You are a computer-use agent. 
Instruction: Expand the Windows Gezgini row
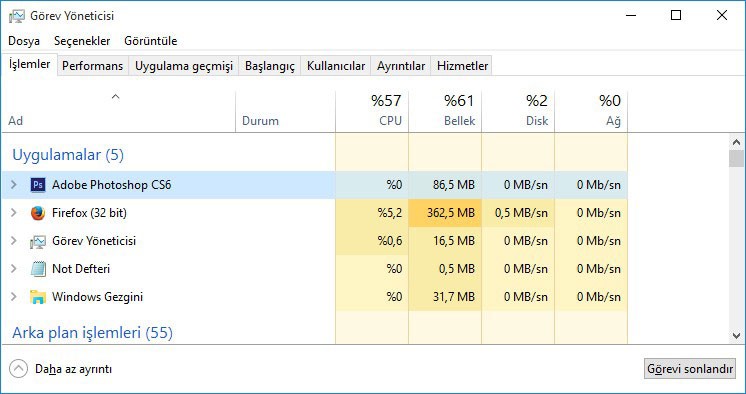pyautogui.click(x=14, y=297)
